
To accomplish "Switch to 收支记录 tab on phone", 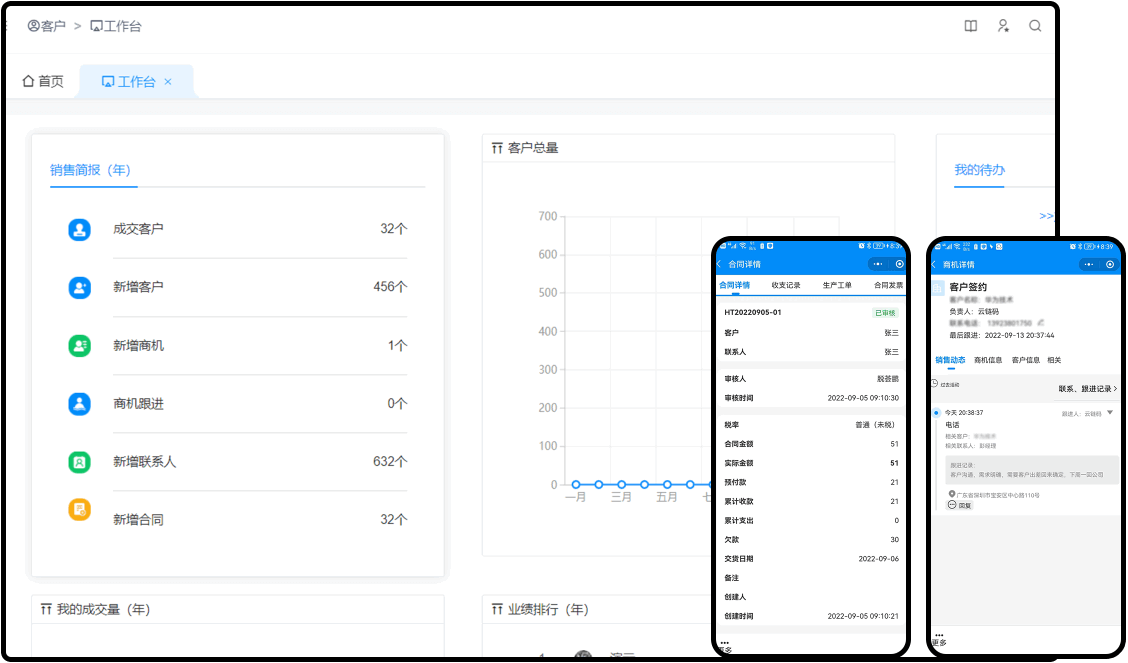I will pos(786,285).
